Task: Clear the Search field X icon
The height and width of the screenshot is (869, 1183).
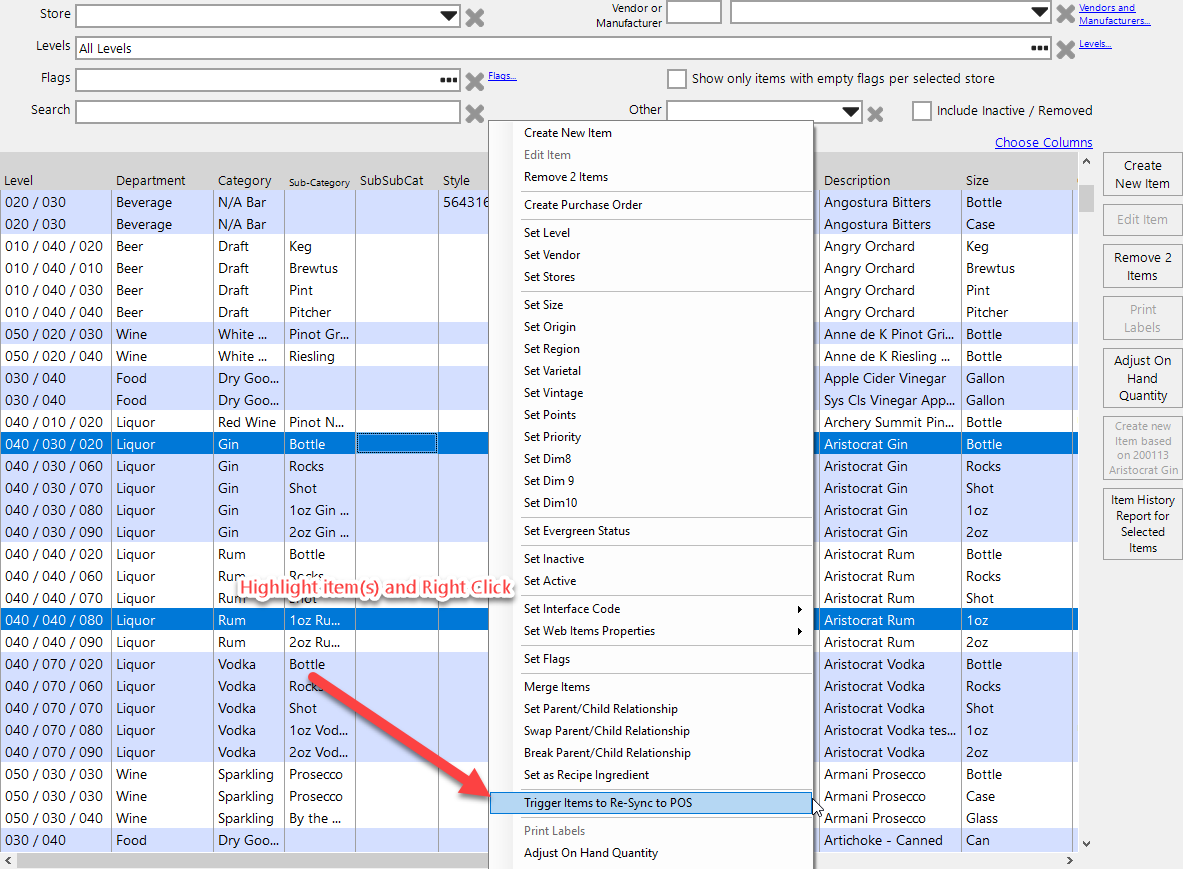Action: 475,113
